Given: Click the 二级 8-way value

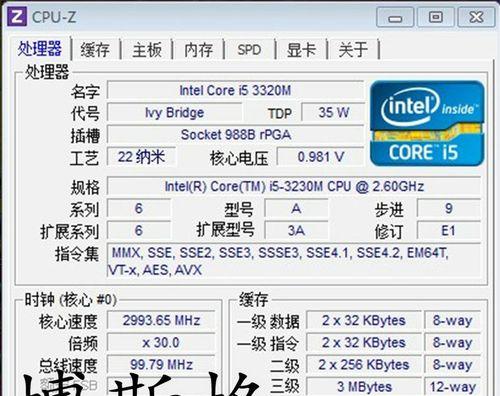Looking at the screenshot, I should tap(453, 365).
